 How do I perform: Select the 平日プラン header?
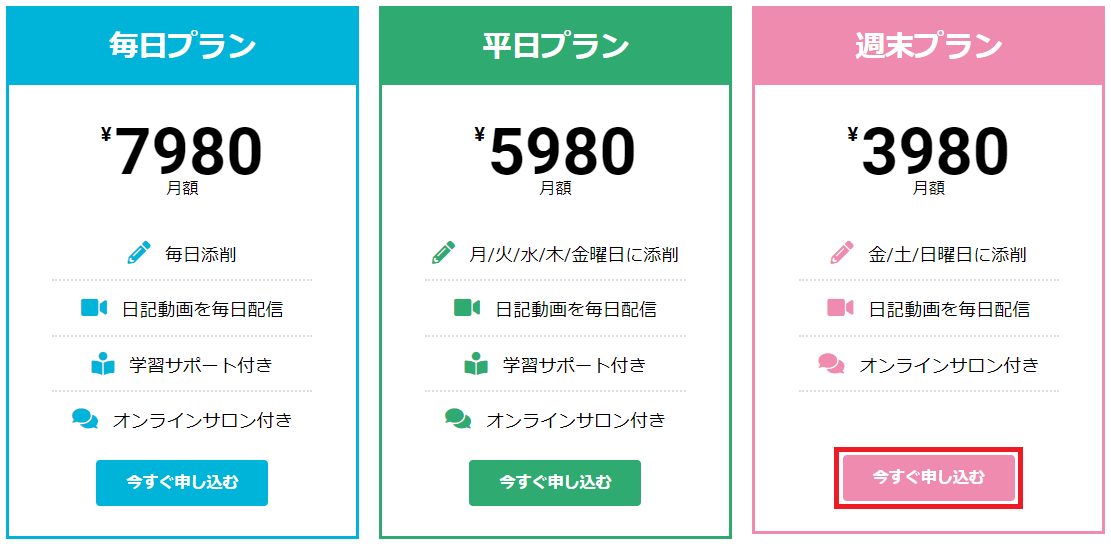(x=555, y=46)
